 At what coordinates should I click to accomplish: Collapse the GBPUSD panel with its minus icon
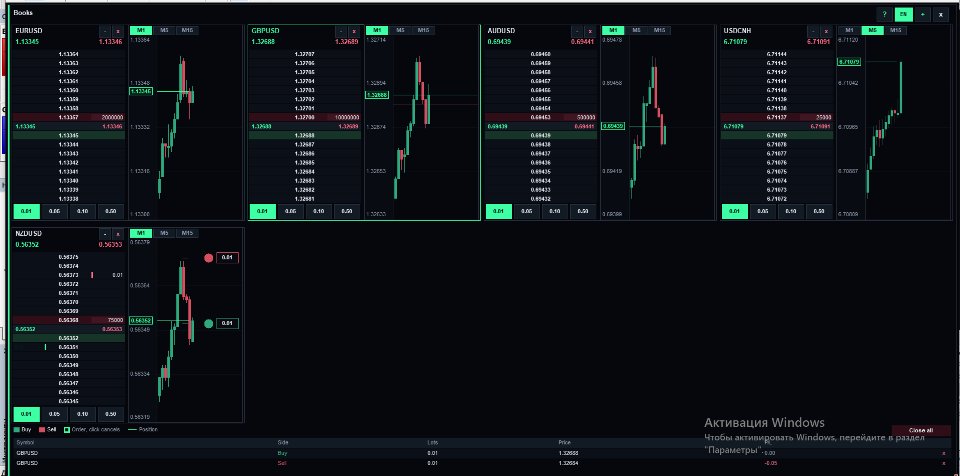point(340,31)
